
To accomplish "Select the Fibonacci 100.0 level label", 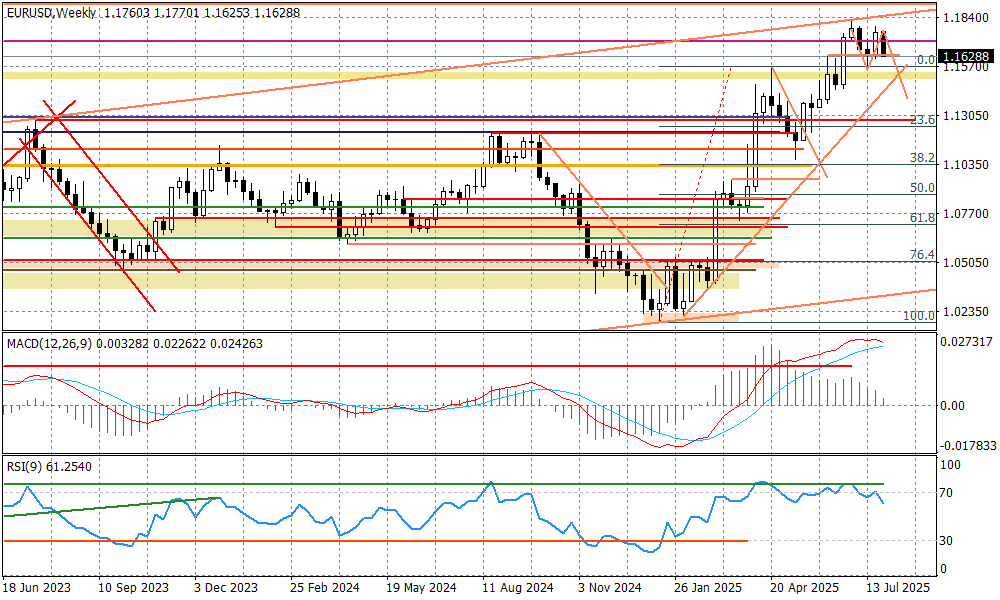I will 919,316.
